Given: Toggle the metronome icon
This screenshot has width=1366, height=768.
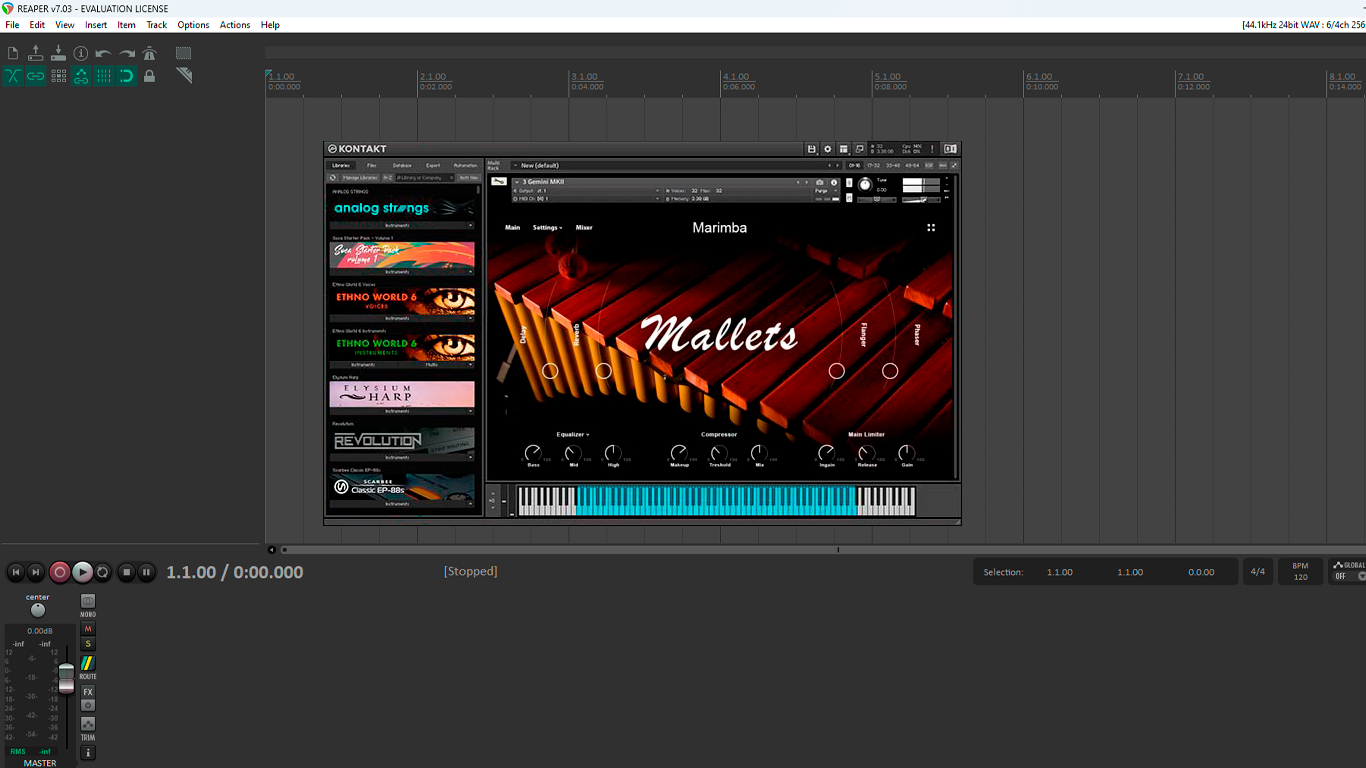Looking at the screenshot, I should point(150,54).
